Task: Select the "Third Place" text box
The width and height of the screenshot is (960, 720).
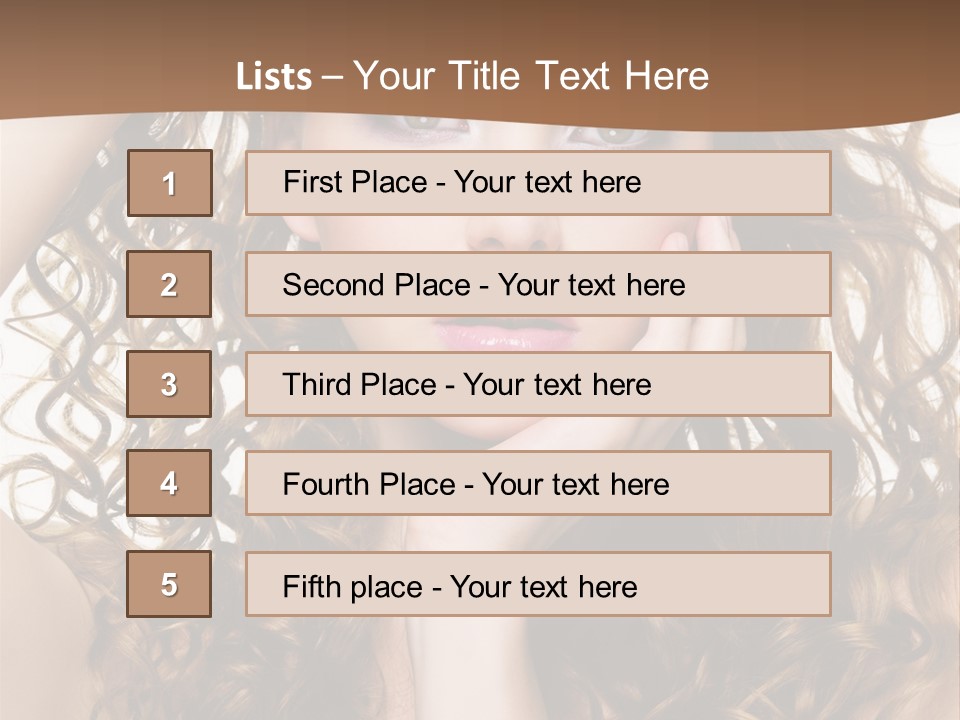Action: coord(538,384)
